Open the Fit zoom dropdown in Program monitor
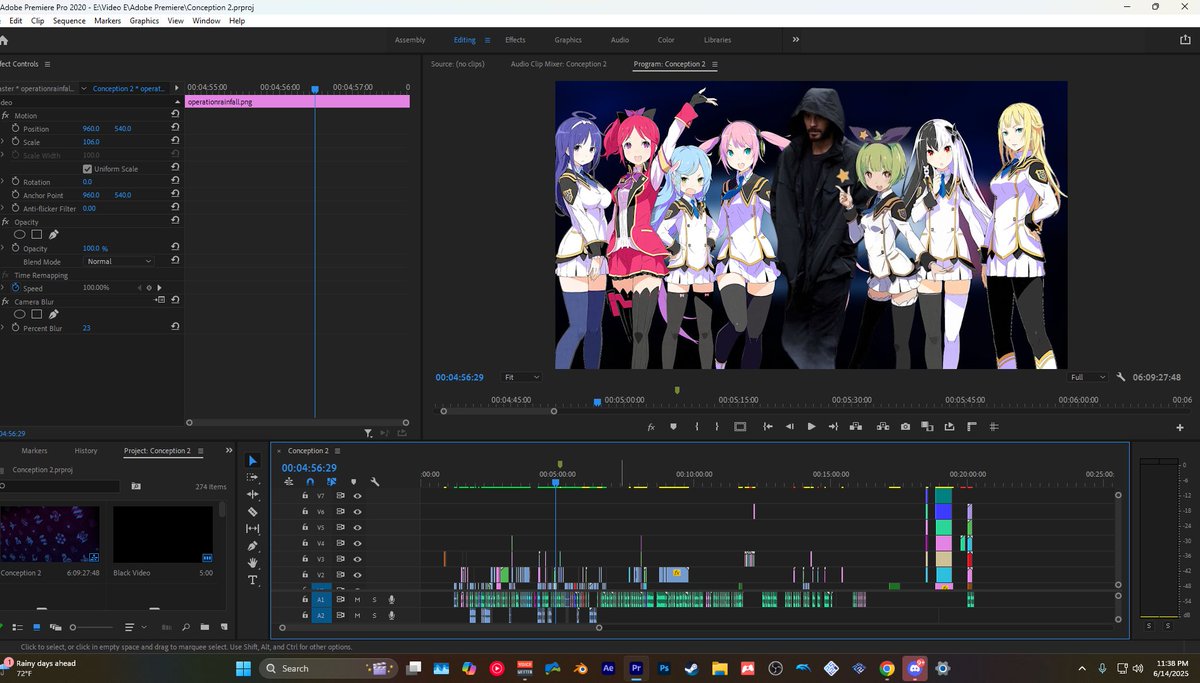 [521, 377]
